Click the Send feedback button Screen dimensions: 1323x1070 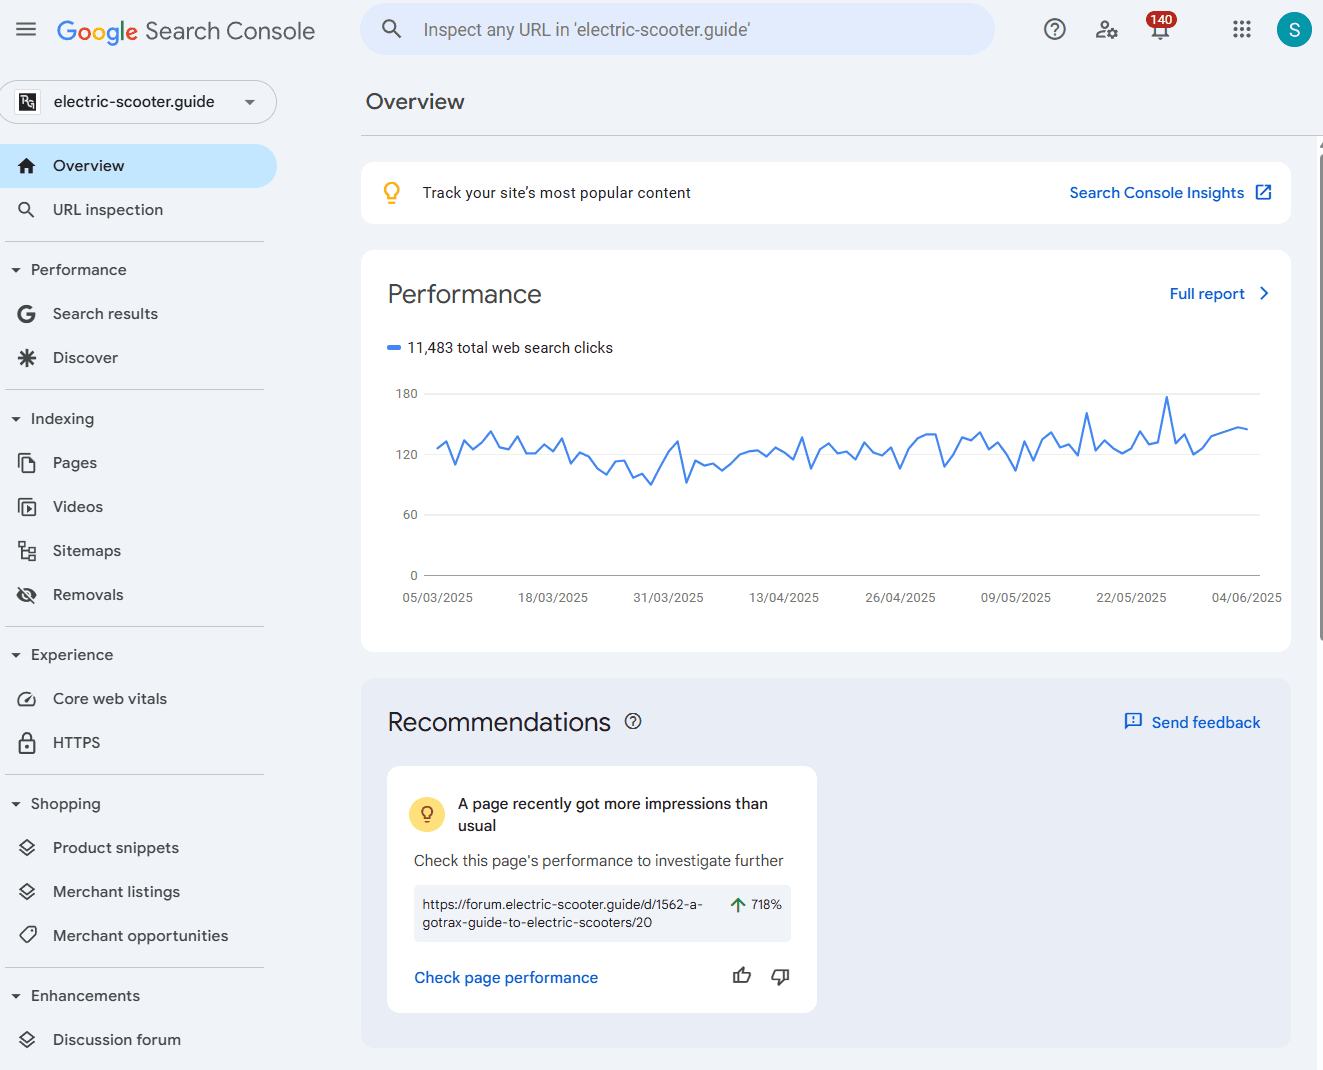click(x=1192, y=722)
